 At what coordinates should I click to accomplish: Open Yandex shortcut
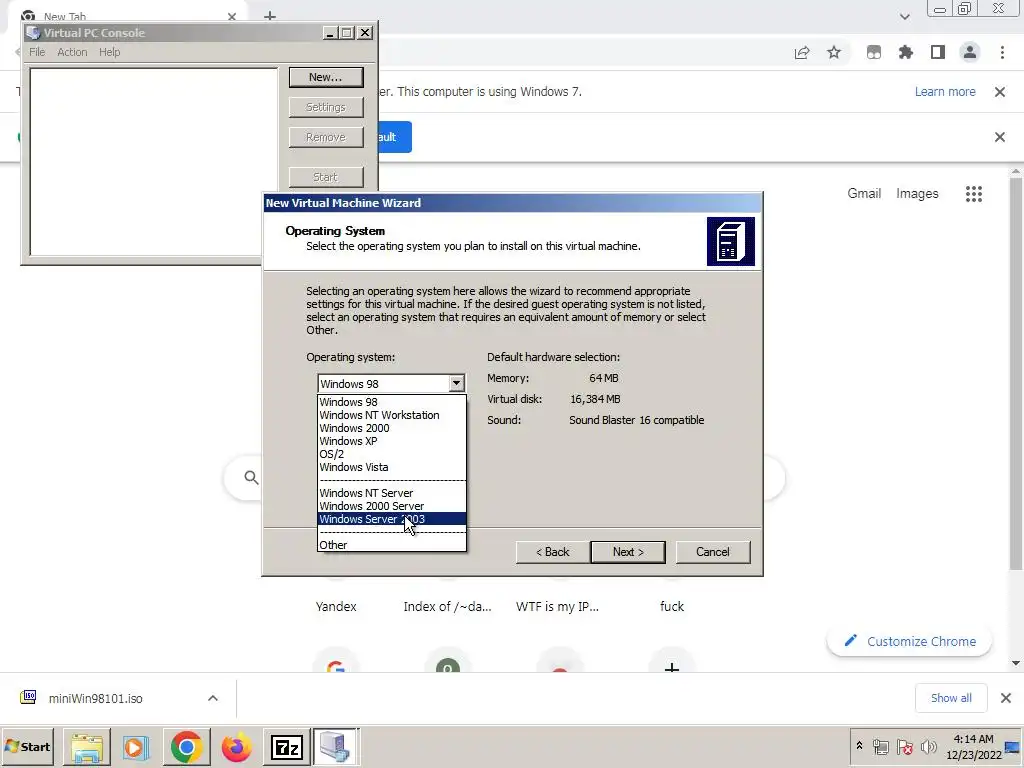tap(336, 607)
